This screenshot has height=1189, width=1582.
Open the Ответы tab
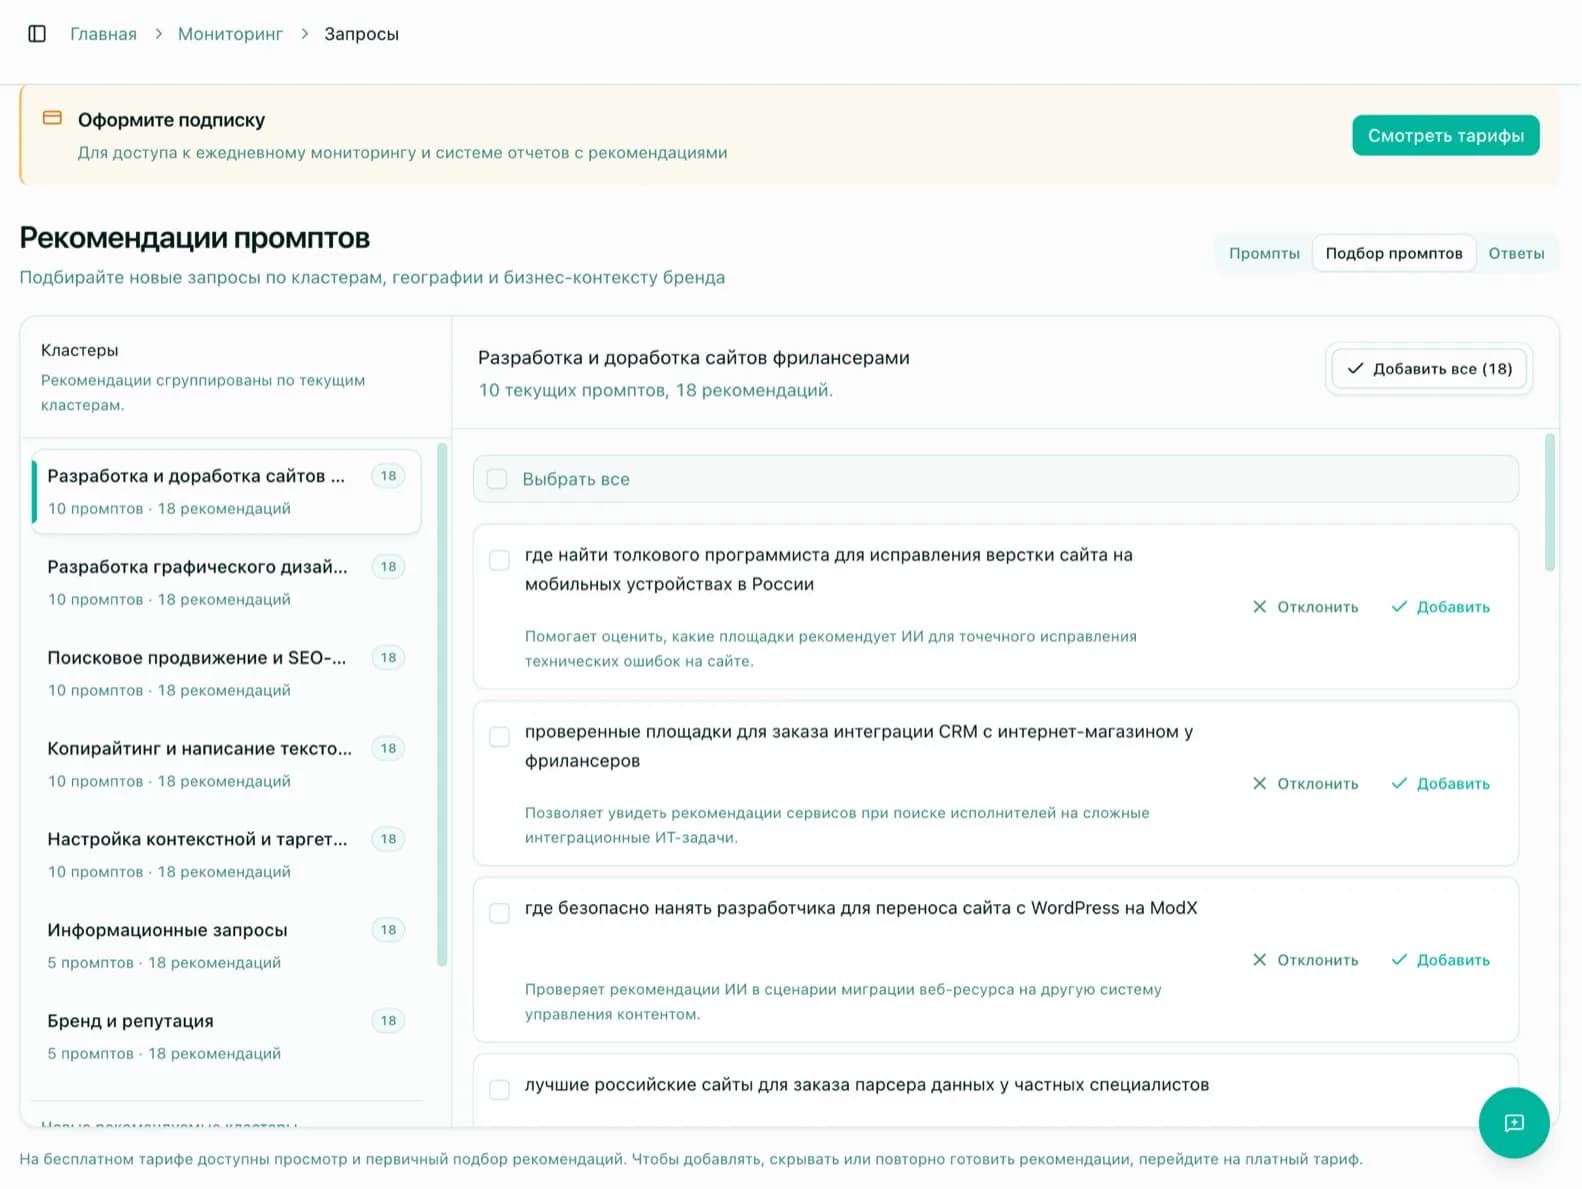(x=1515, y=253)
